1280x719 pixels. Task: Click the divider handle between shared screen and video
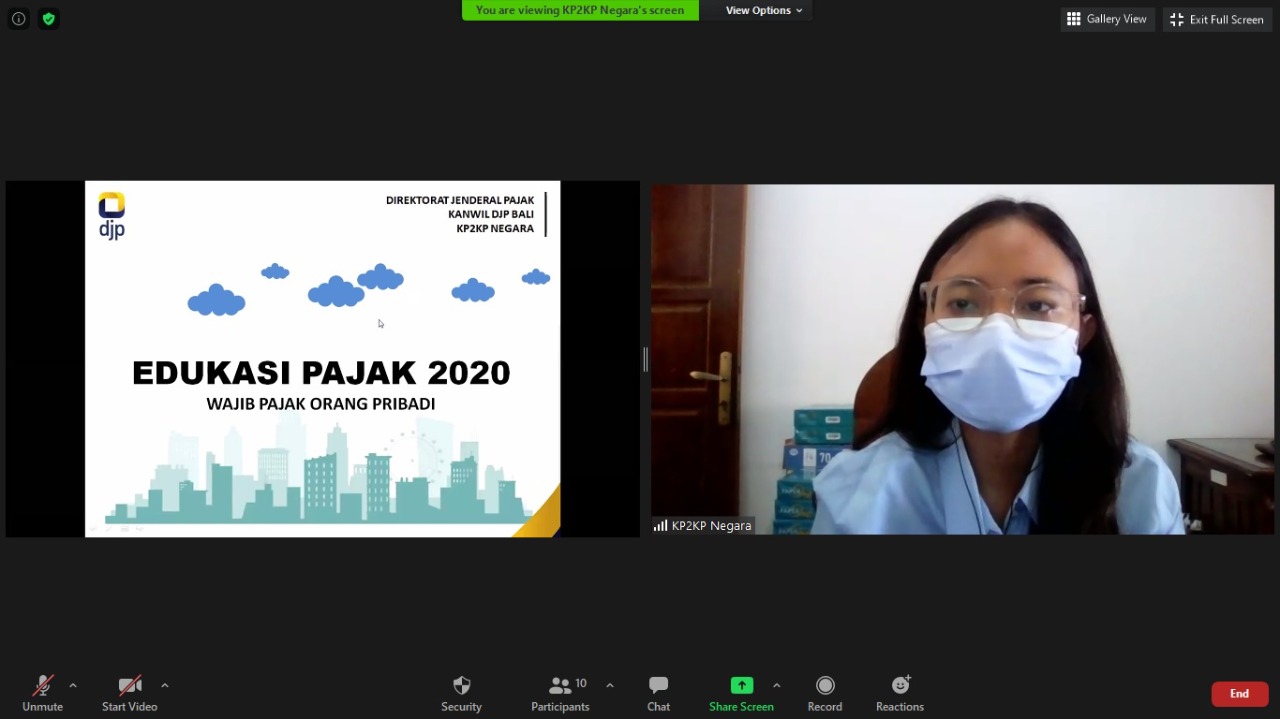645,359
